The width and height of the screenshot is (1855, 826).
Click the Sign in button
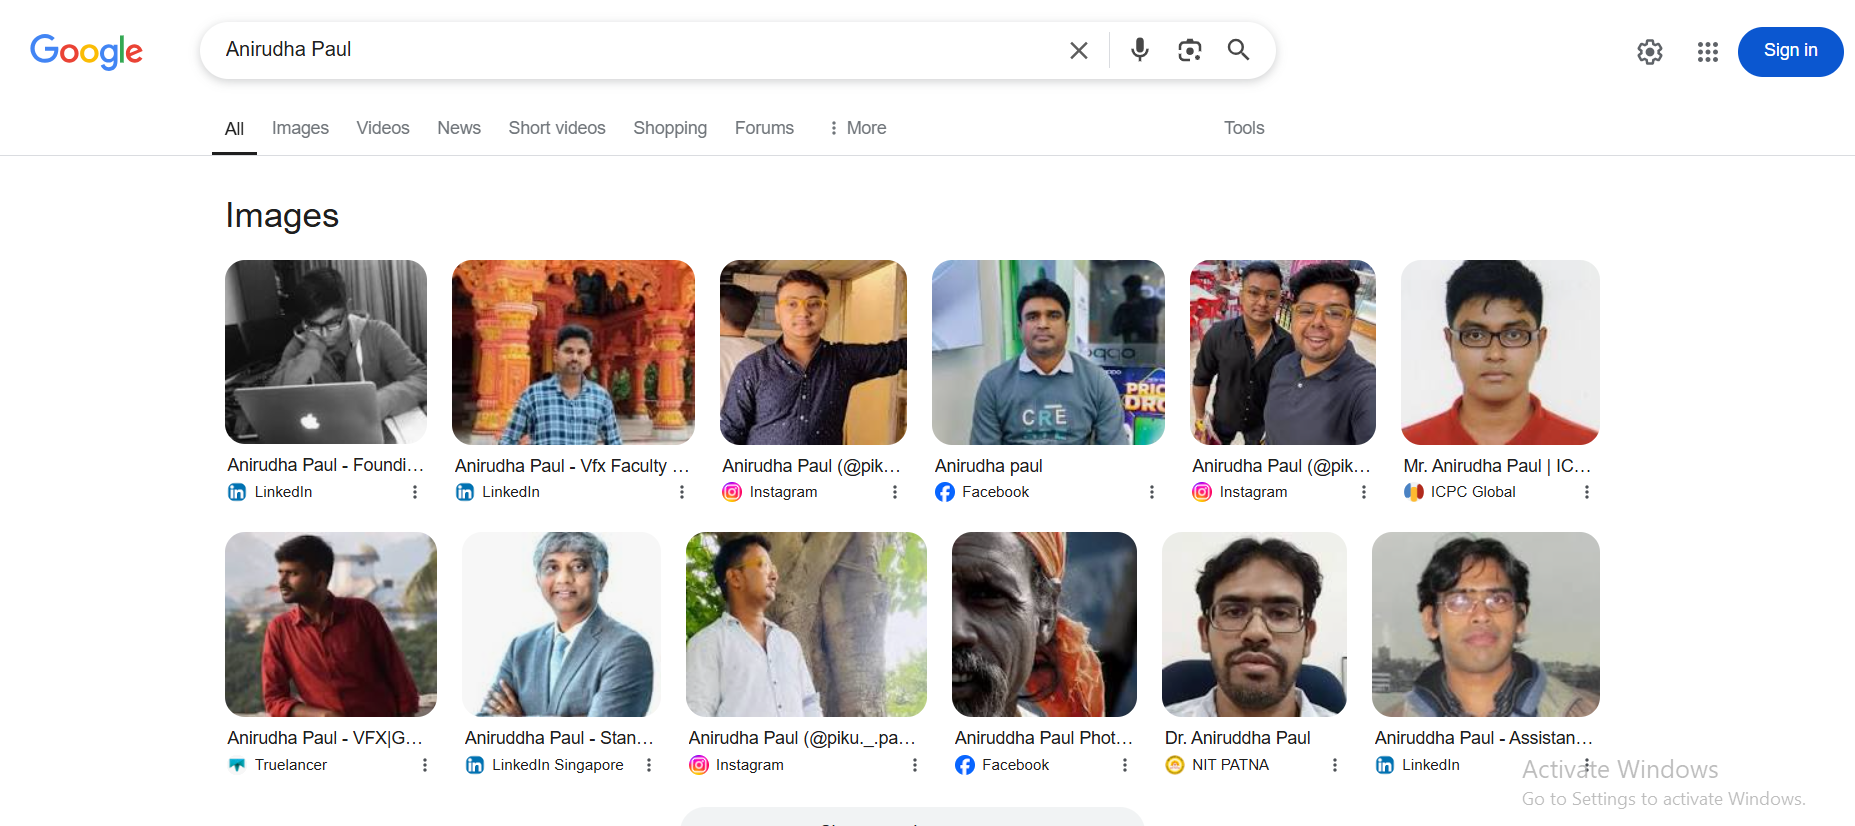(x=1790, y=51)
